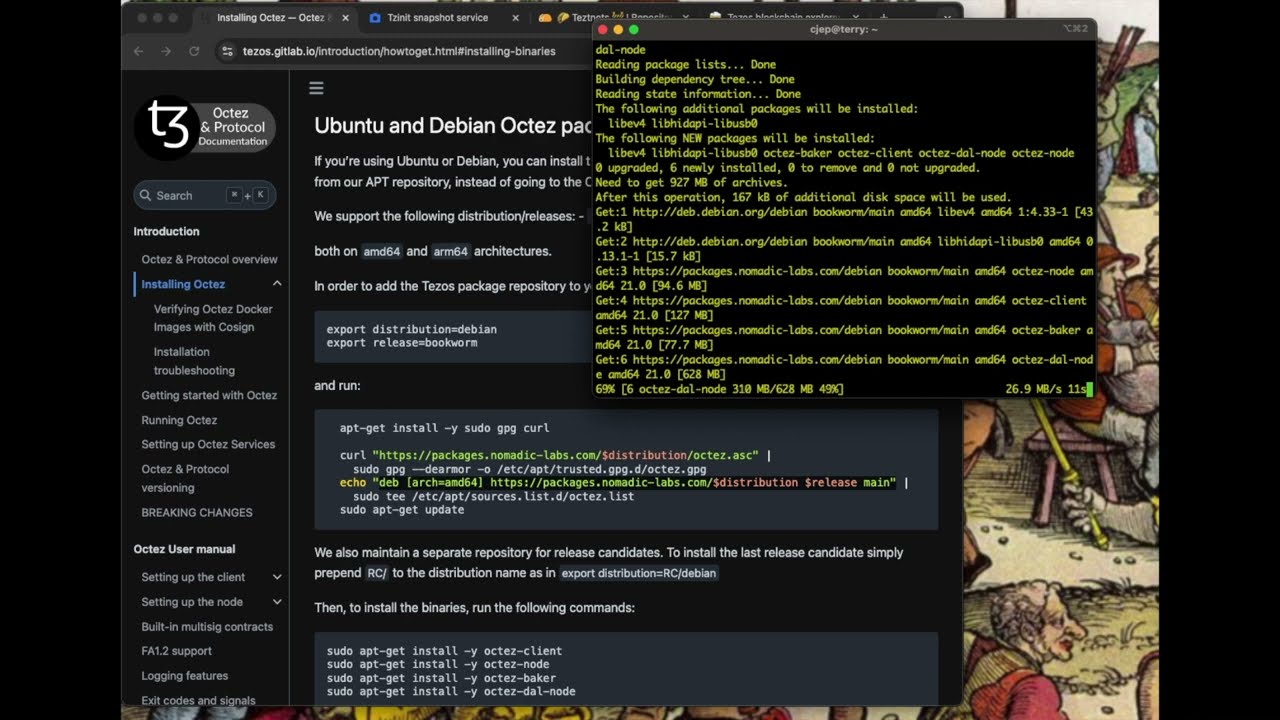Open site information icon in address bar
The height and width of the screenshot is (720, 1280).
tap(227, 51)
